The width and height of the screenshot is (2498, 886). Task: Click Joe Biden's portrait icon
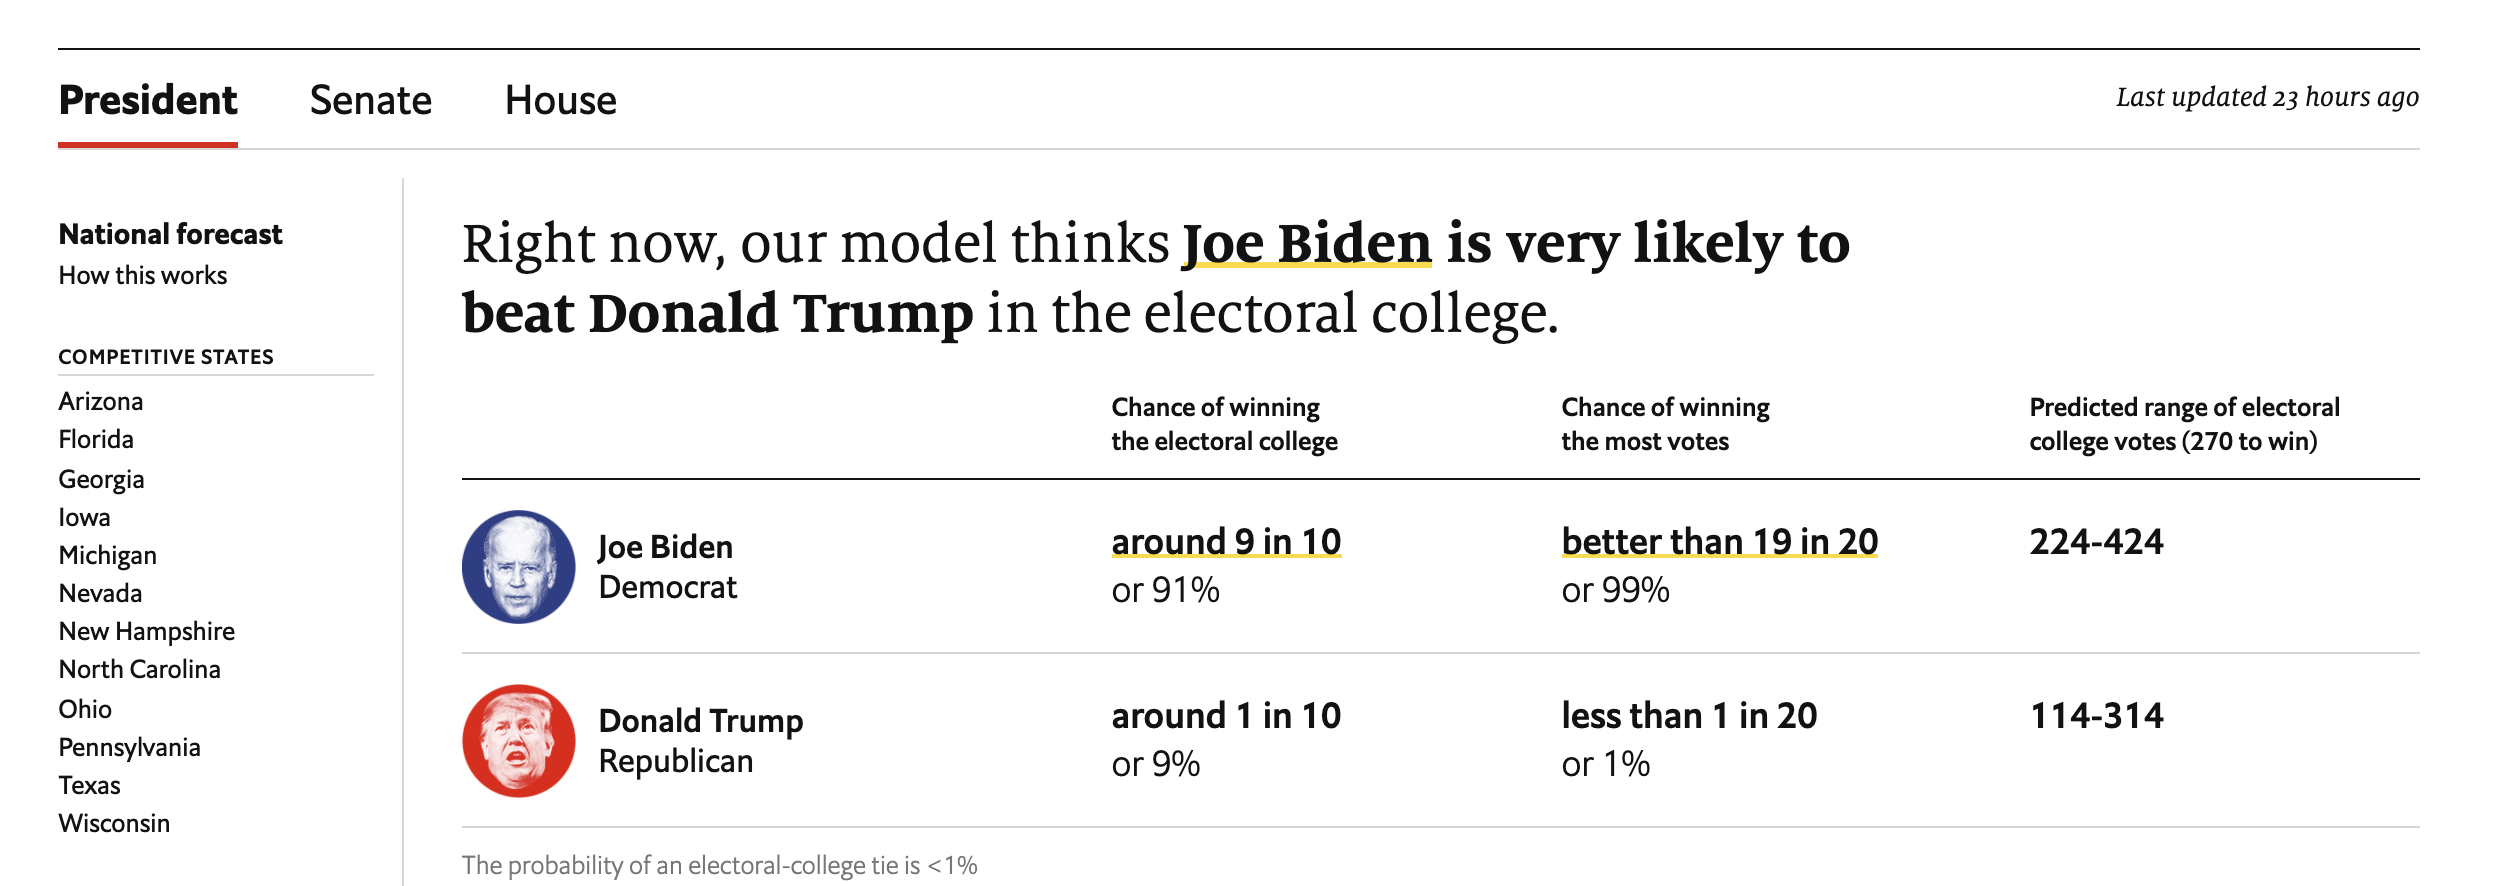518,567
